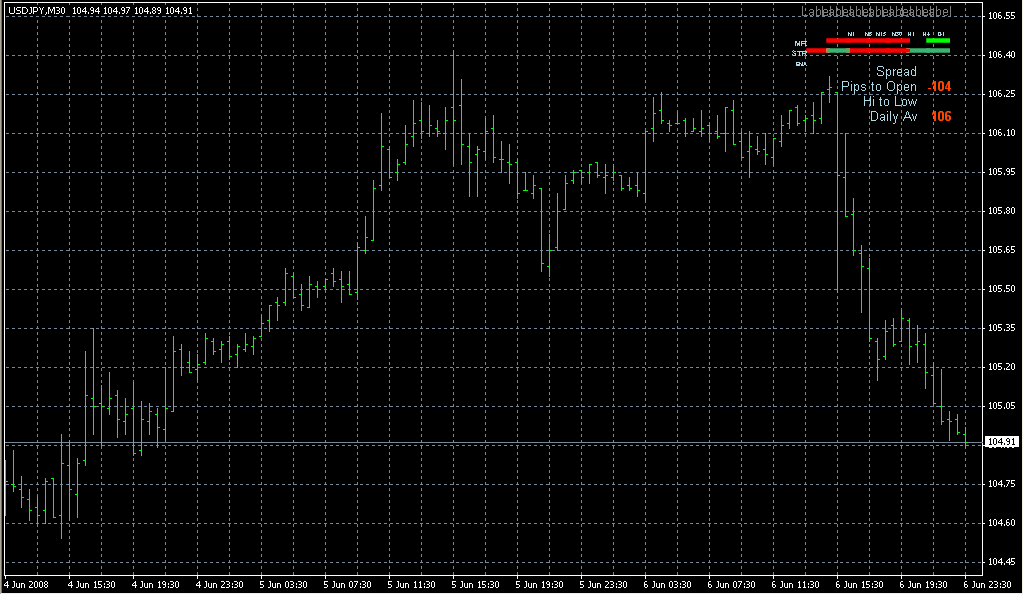The width and height of the screenshot is (1024, 594).
Task: Click the OHLC values after the chart title
Action: [132, 10]
